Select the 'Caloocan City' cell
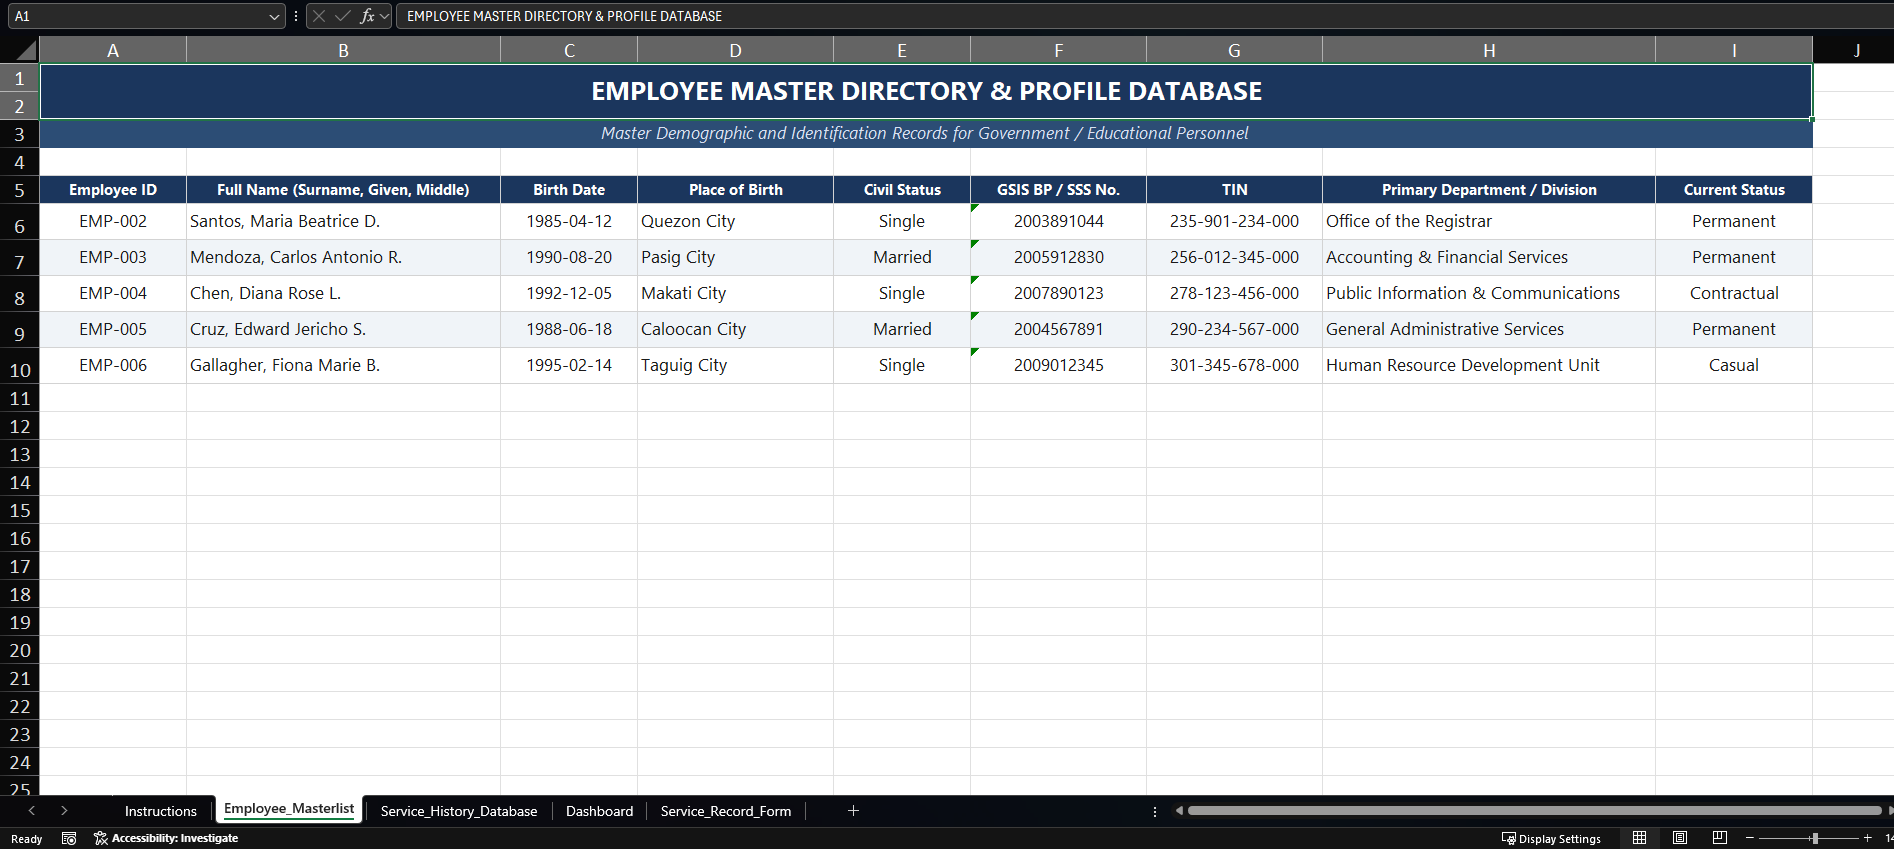Viewport: 1894px width, 849px height. (x=735, y=329)
